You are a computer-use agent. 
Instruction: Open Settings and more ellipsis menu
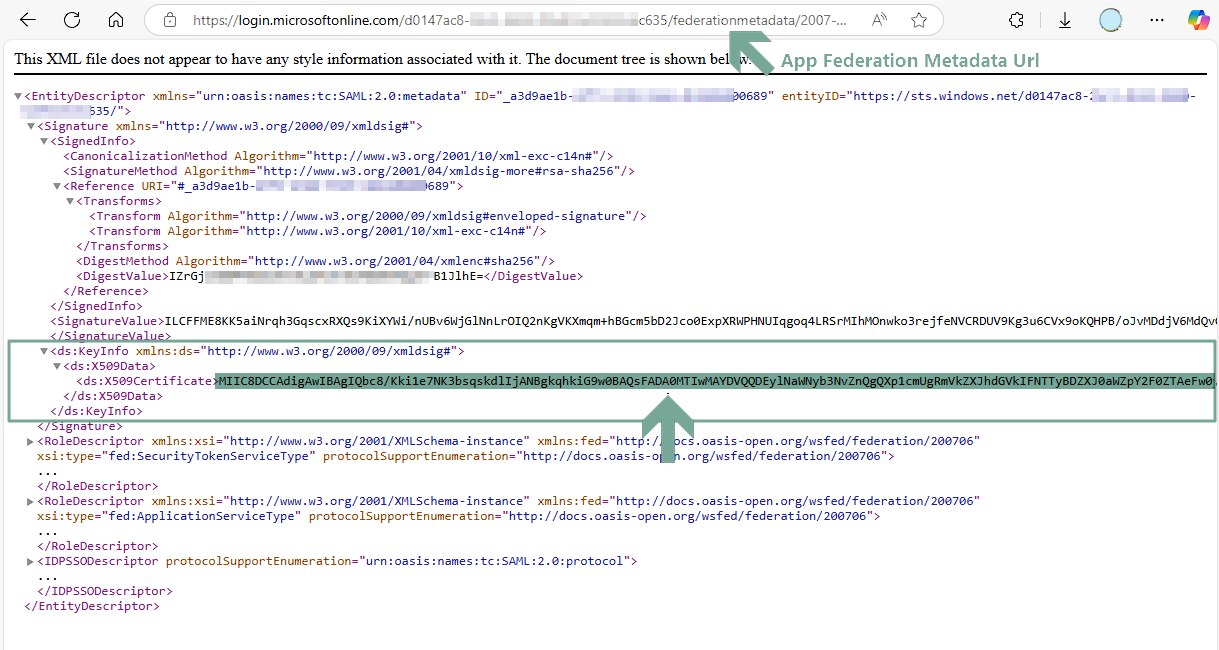1156,20
